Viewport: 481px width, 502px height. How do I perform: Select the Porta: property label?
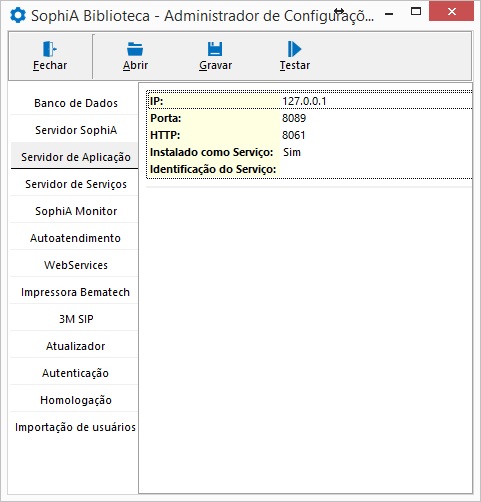tap(166, 118)
